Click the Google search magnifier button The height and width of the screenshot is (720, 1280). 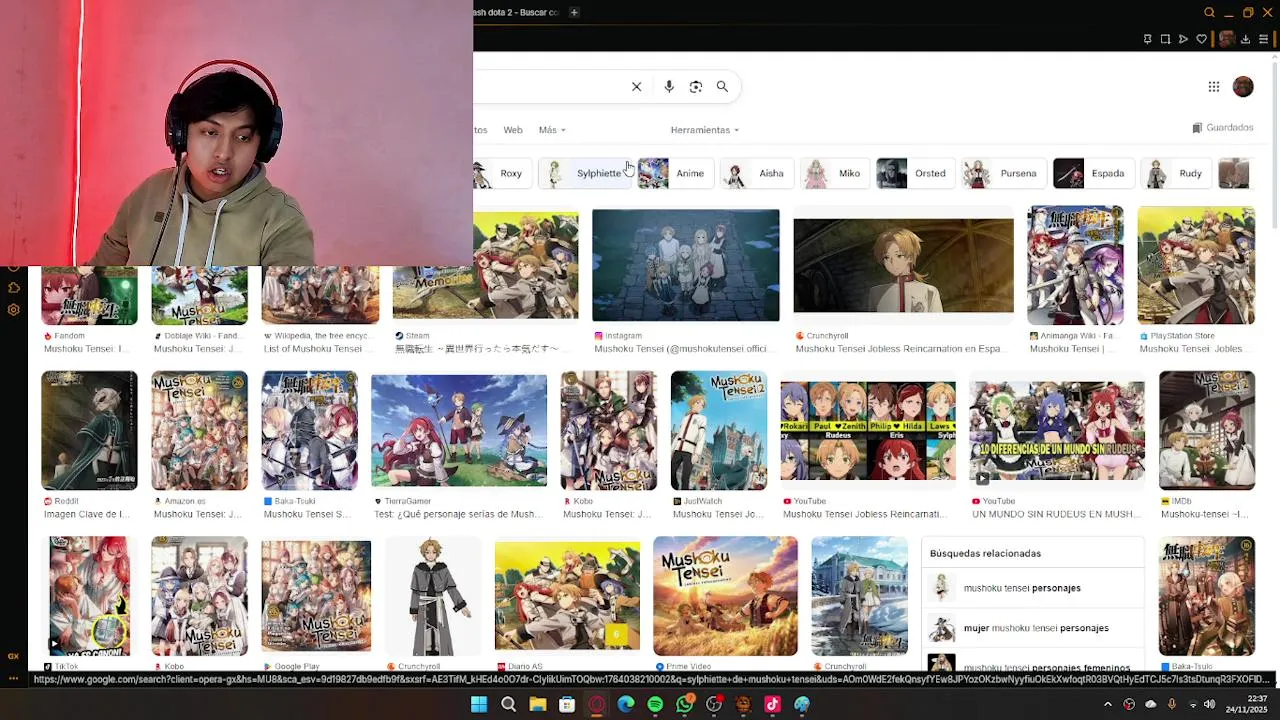click(x=722, y=87)
